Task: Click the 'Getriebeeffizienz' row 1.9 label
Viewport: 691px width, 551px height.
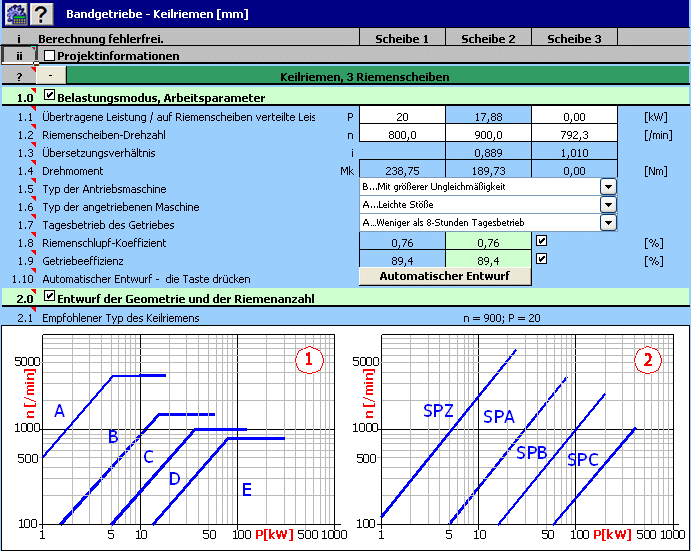Action: [83, 261]
